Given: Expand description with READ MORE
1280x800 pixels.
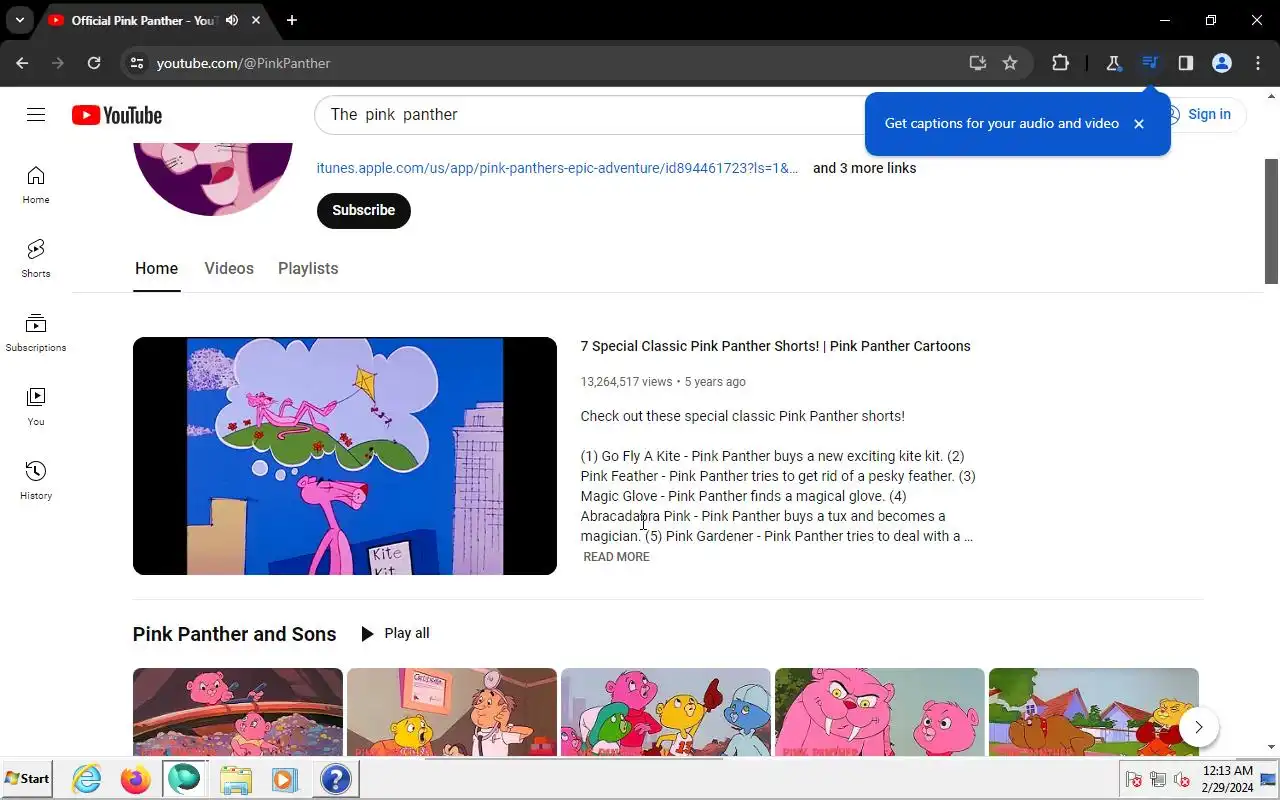Looking at the screenshot, I should 616,557.
